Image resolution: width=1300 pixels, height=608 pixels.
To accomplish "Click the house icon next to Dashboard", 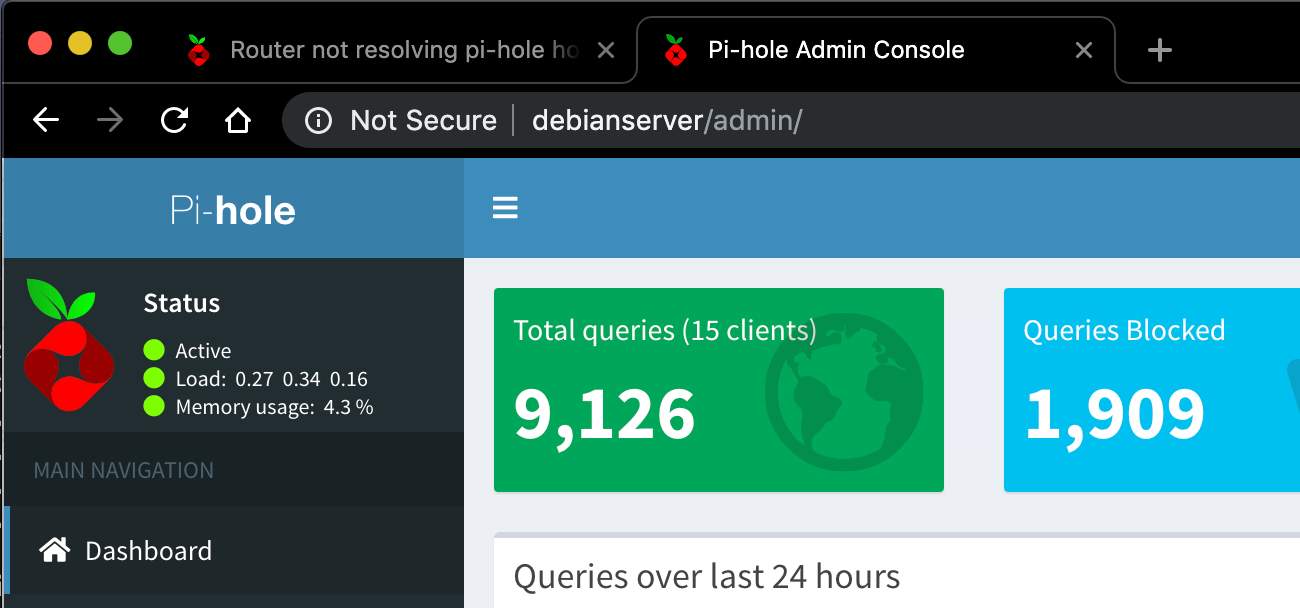I will point(54,550).
